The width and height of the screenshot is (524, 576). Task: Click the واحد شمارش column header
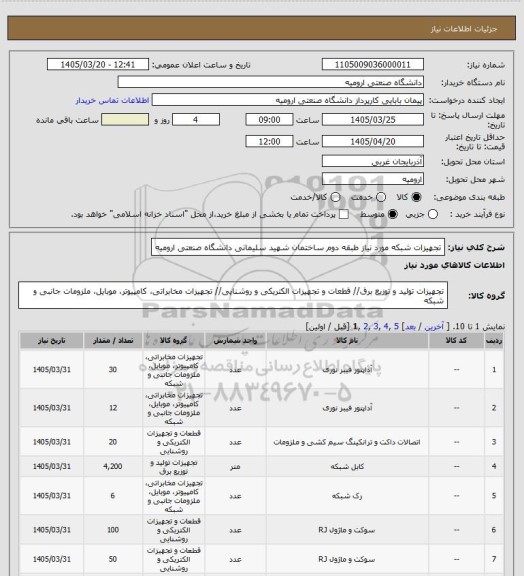click(235, 341)
